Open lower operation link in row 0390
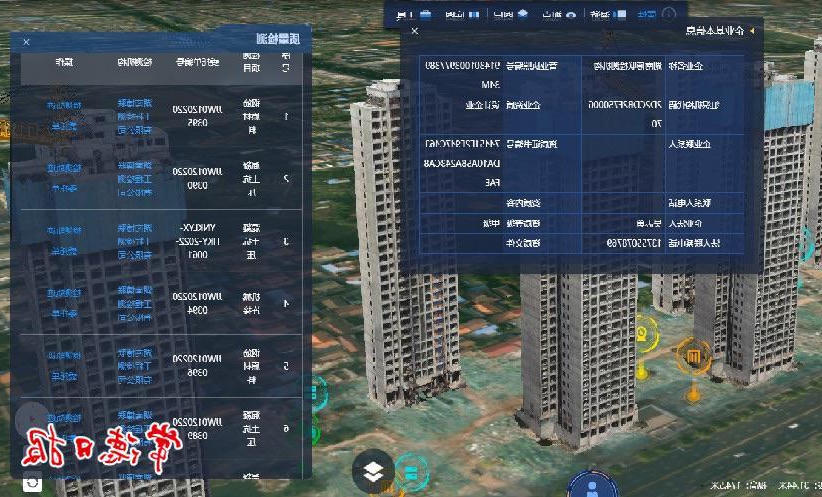Screen dimensions: 822x497 pyautogui.click(x=64, y=188)
